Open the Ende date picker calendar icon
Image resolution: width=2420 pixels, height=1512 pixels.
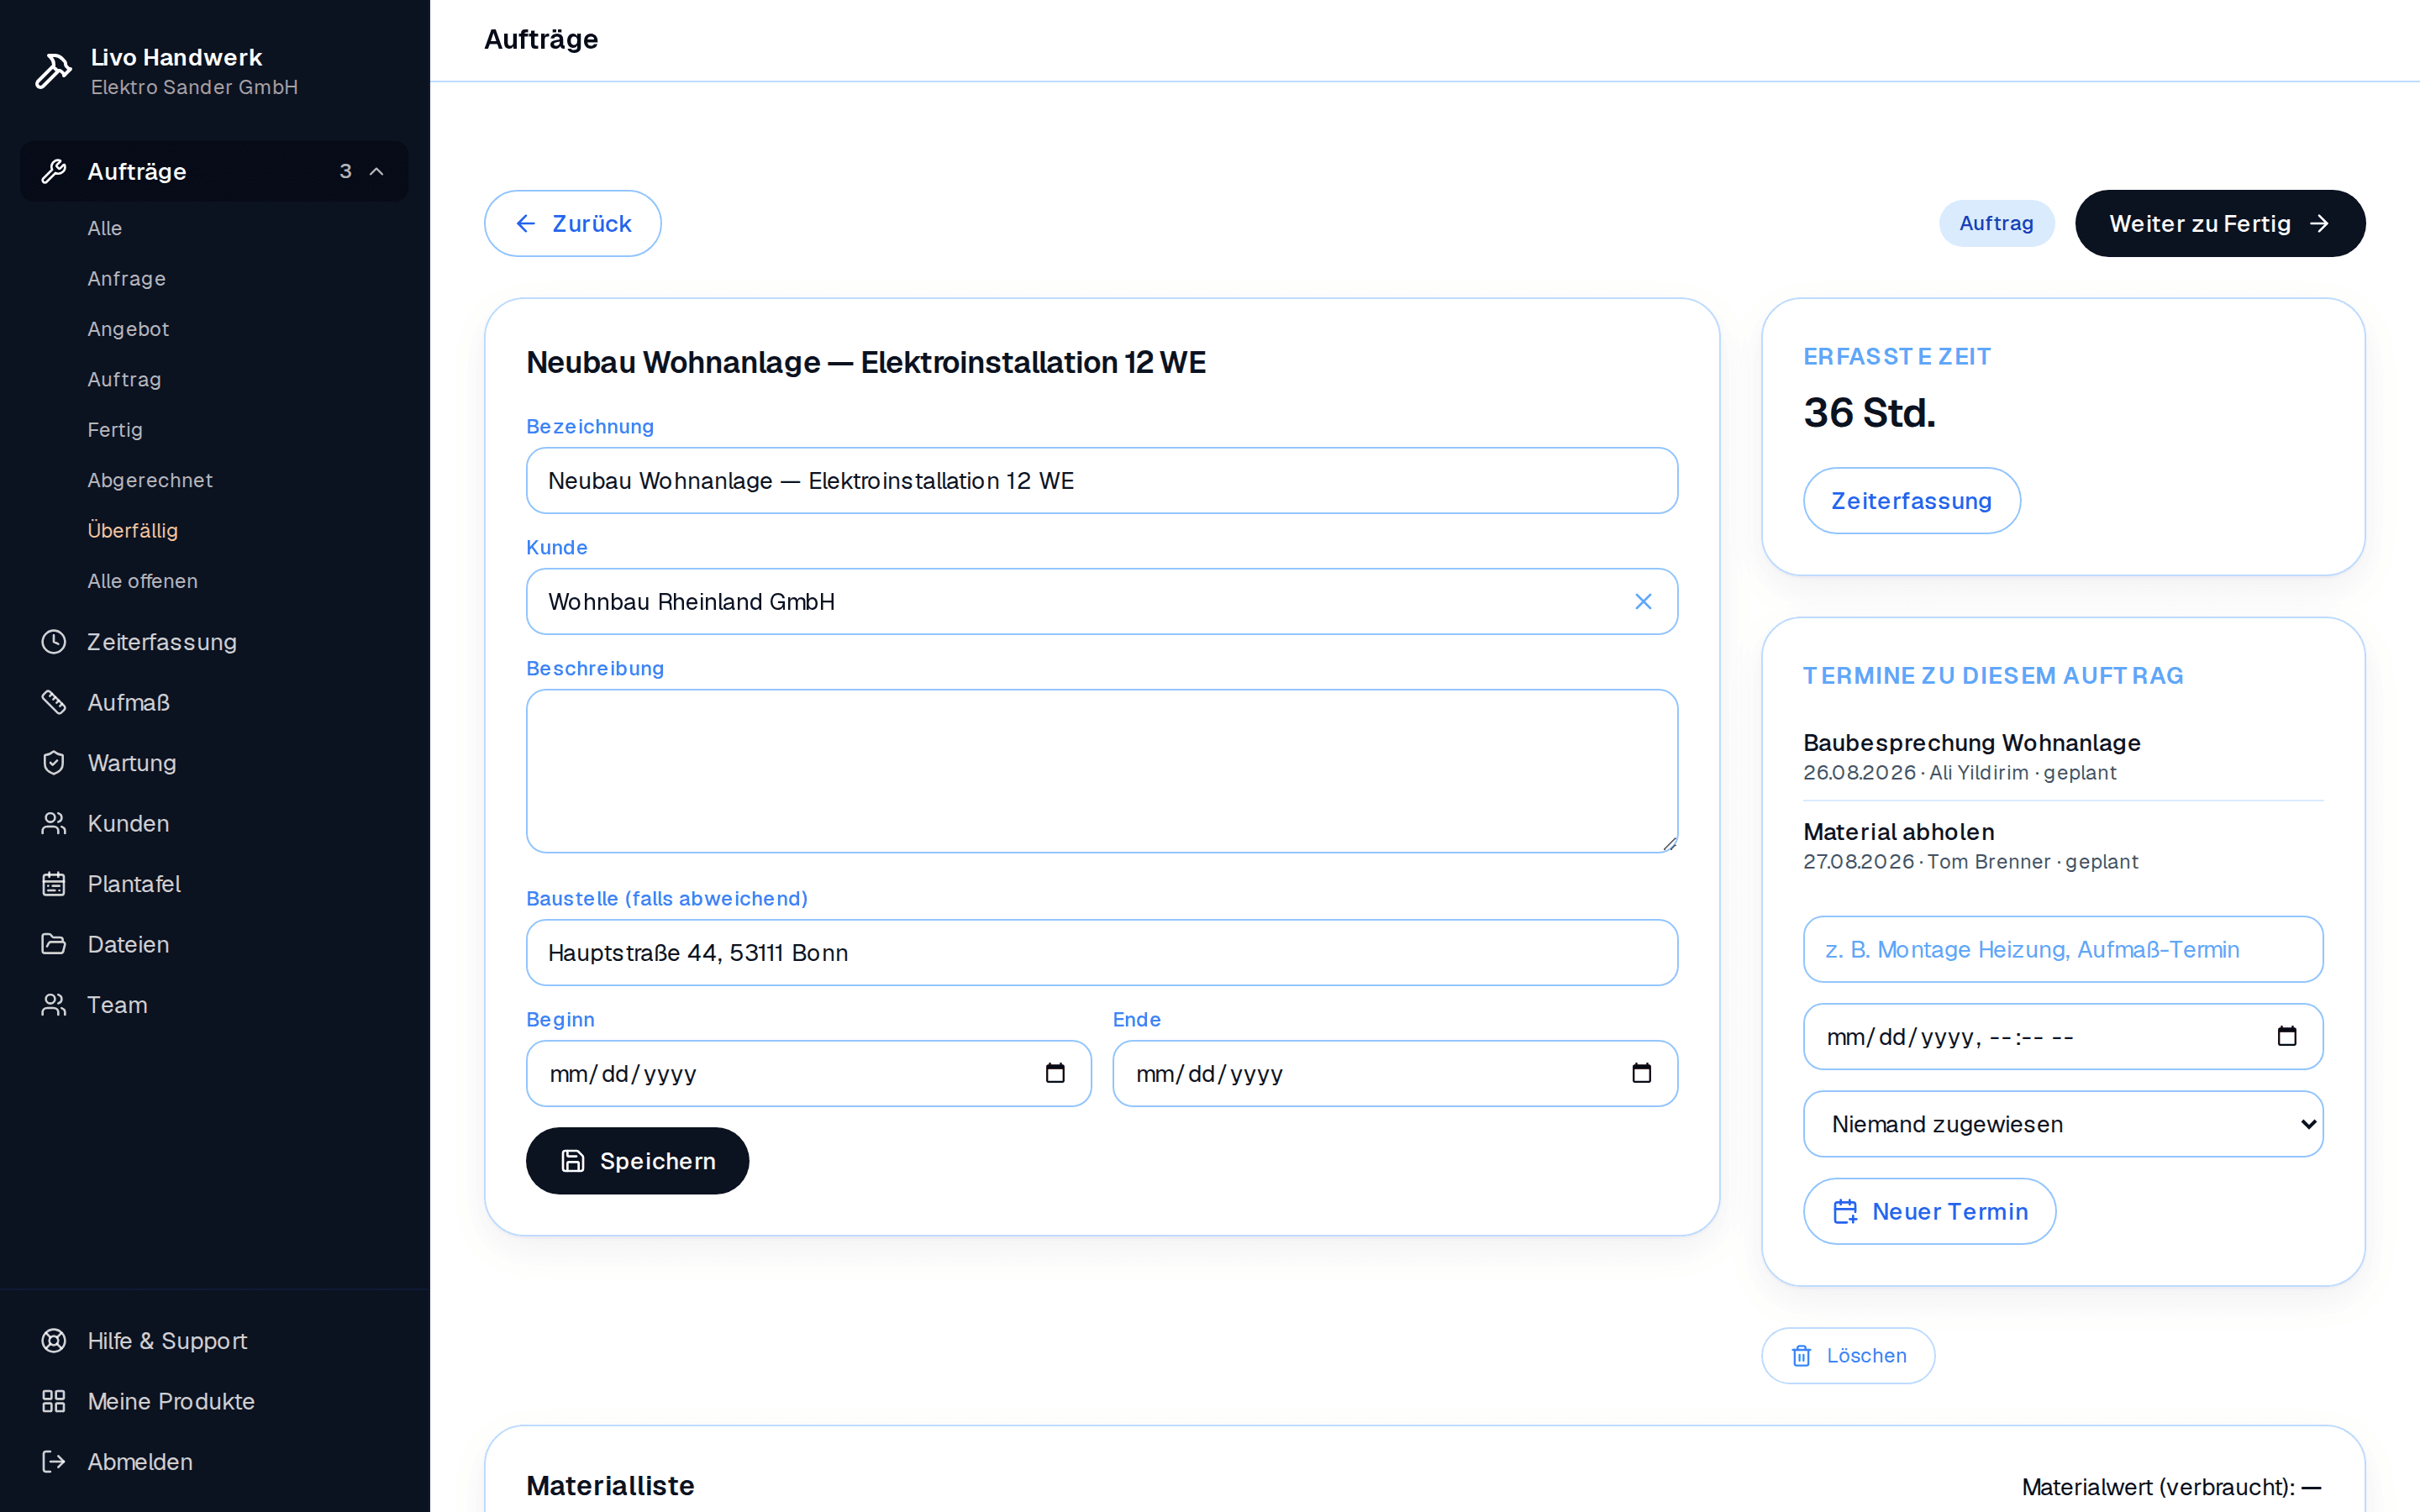coord(1641,1073)
